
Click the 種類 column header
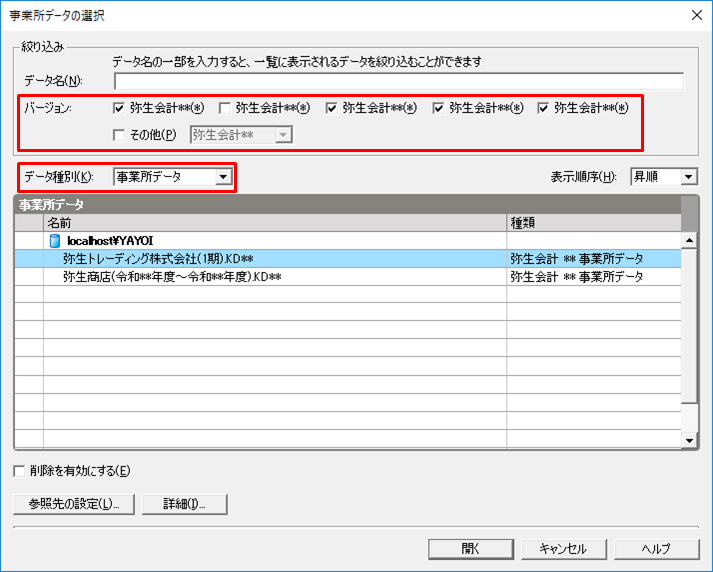click(x=594, y=223)
